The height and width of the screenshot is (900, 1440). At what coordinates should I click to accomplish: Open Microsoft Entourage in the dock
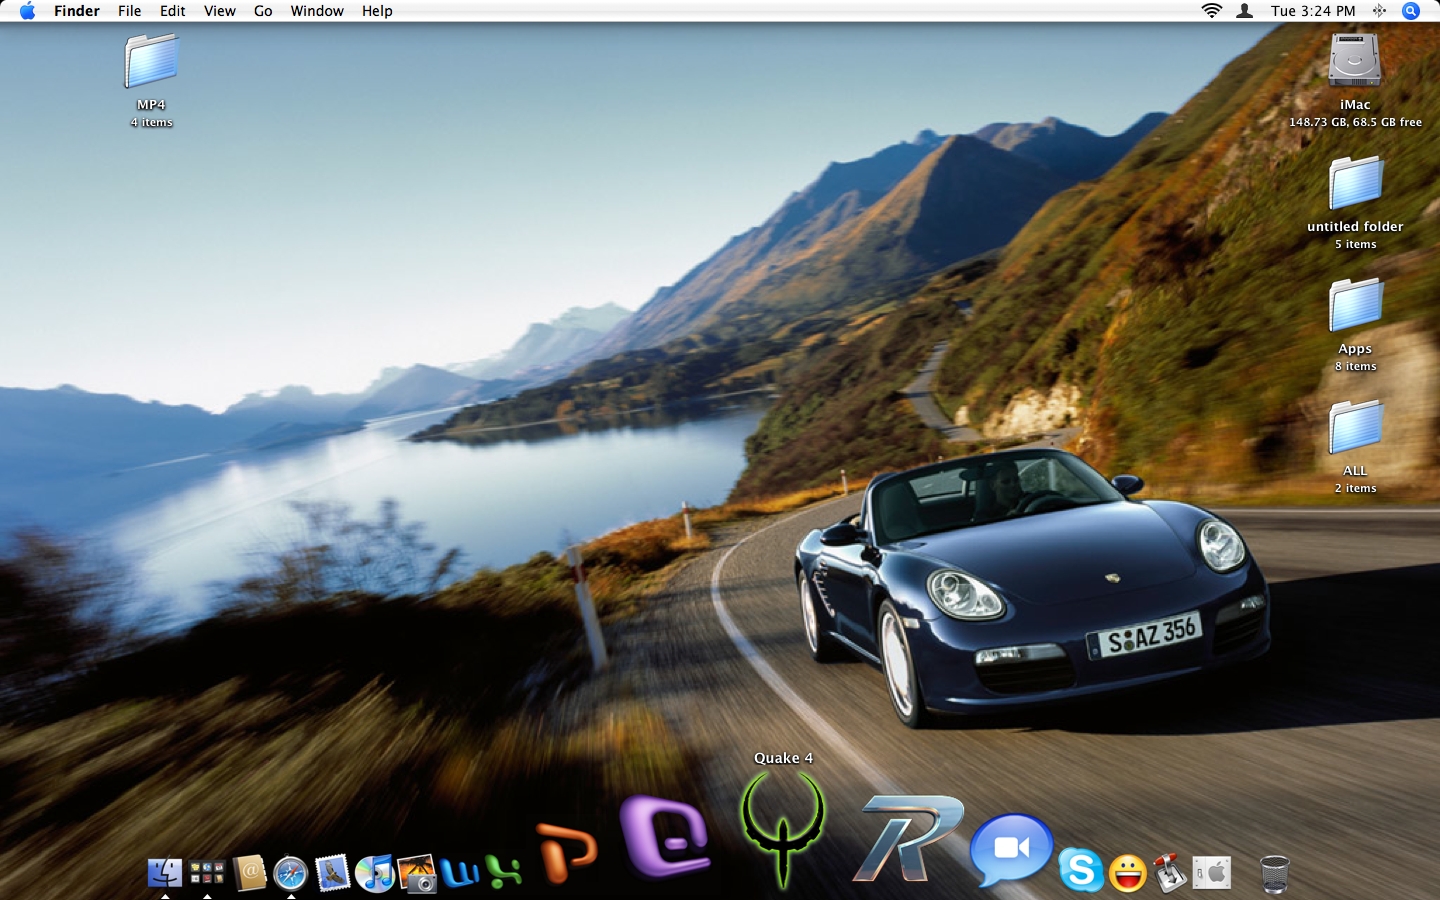(x=665, y=836)
